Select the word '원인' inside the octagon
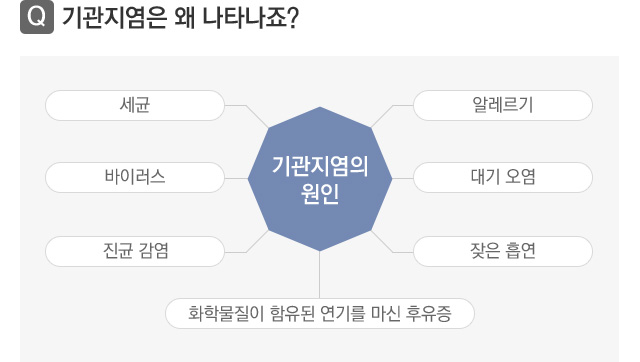Screen dimensions: 640x362 coord(320,193)
